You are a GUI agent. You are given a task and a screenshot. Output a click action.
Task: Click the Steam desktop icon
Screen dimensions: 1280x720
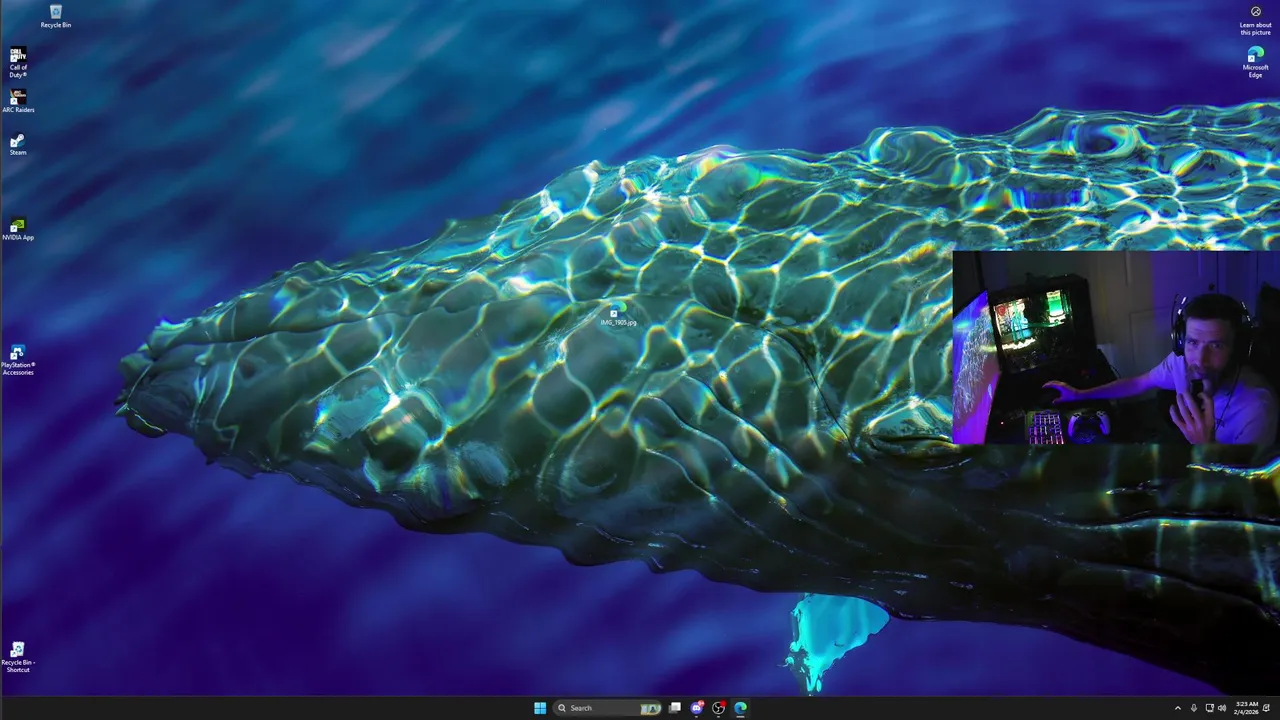18,144
